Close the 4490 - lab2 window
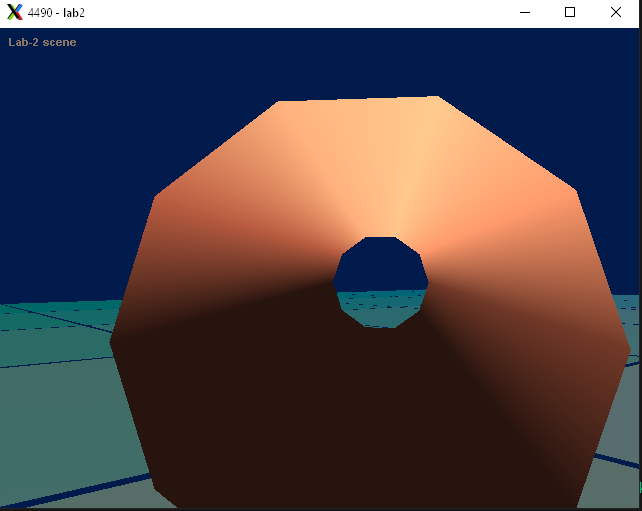This screenshot has height=511, width=642. click(616, 12)
